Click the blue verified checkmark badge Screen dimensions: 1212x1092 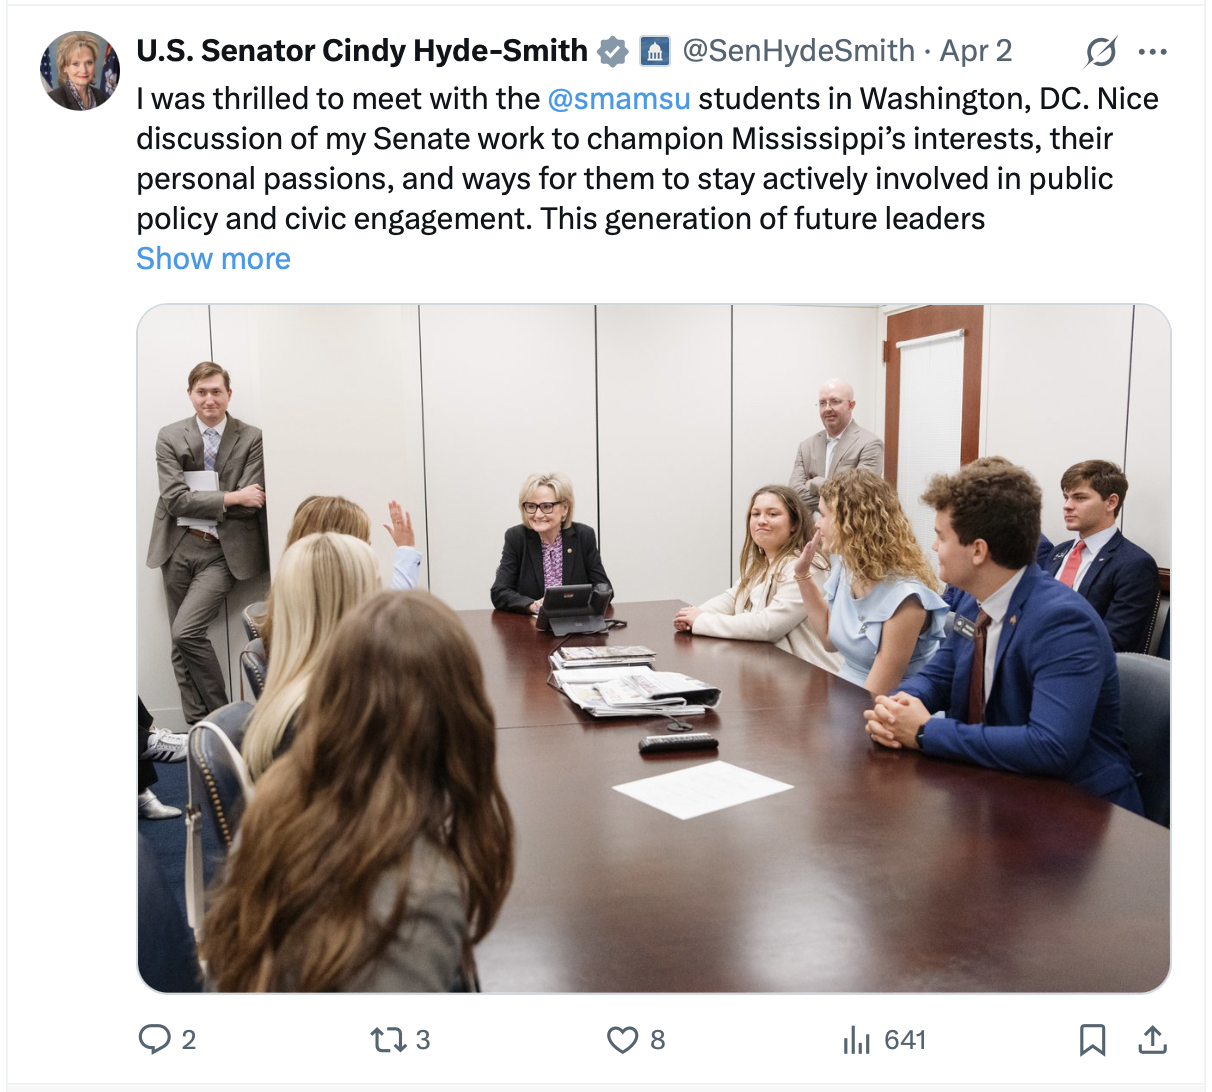pos(612,52)
